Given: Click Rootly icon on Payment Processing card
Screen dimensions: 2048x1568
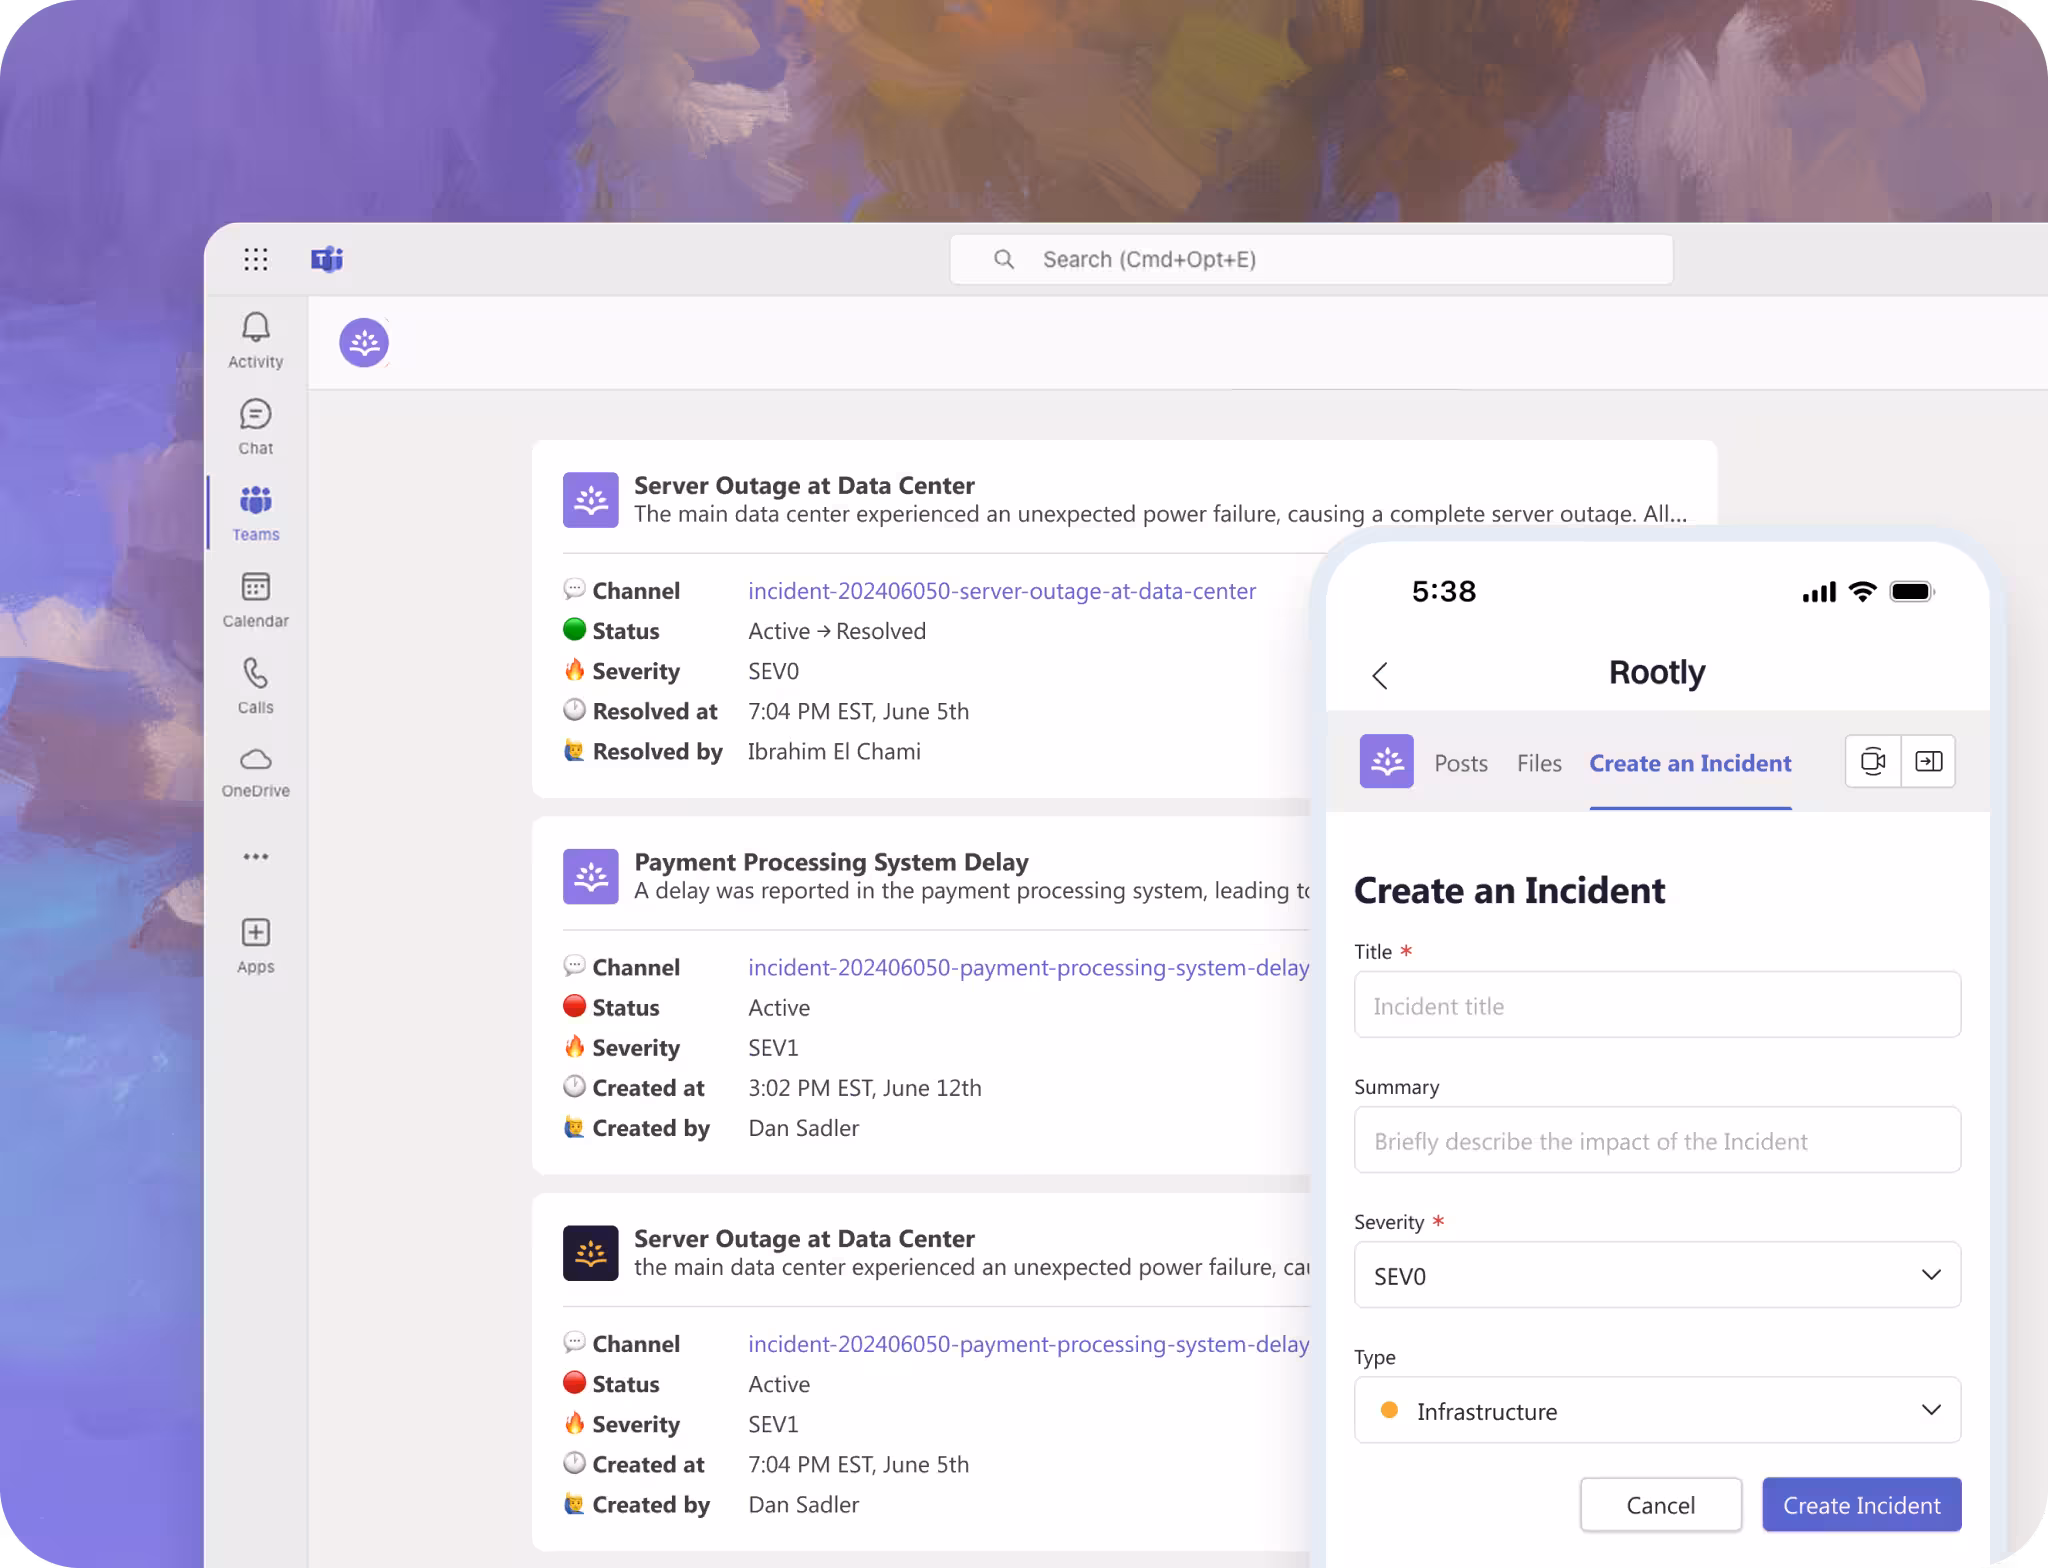Looking at the screenshot, I should pos(590,877).
